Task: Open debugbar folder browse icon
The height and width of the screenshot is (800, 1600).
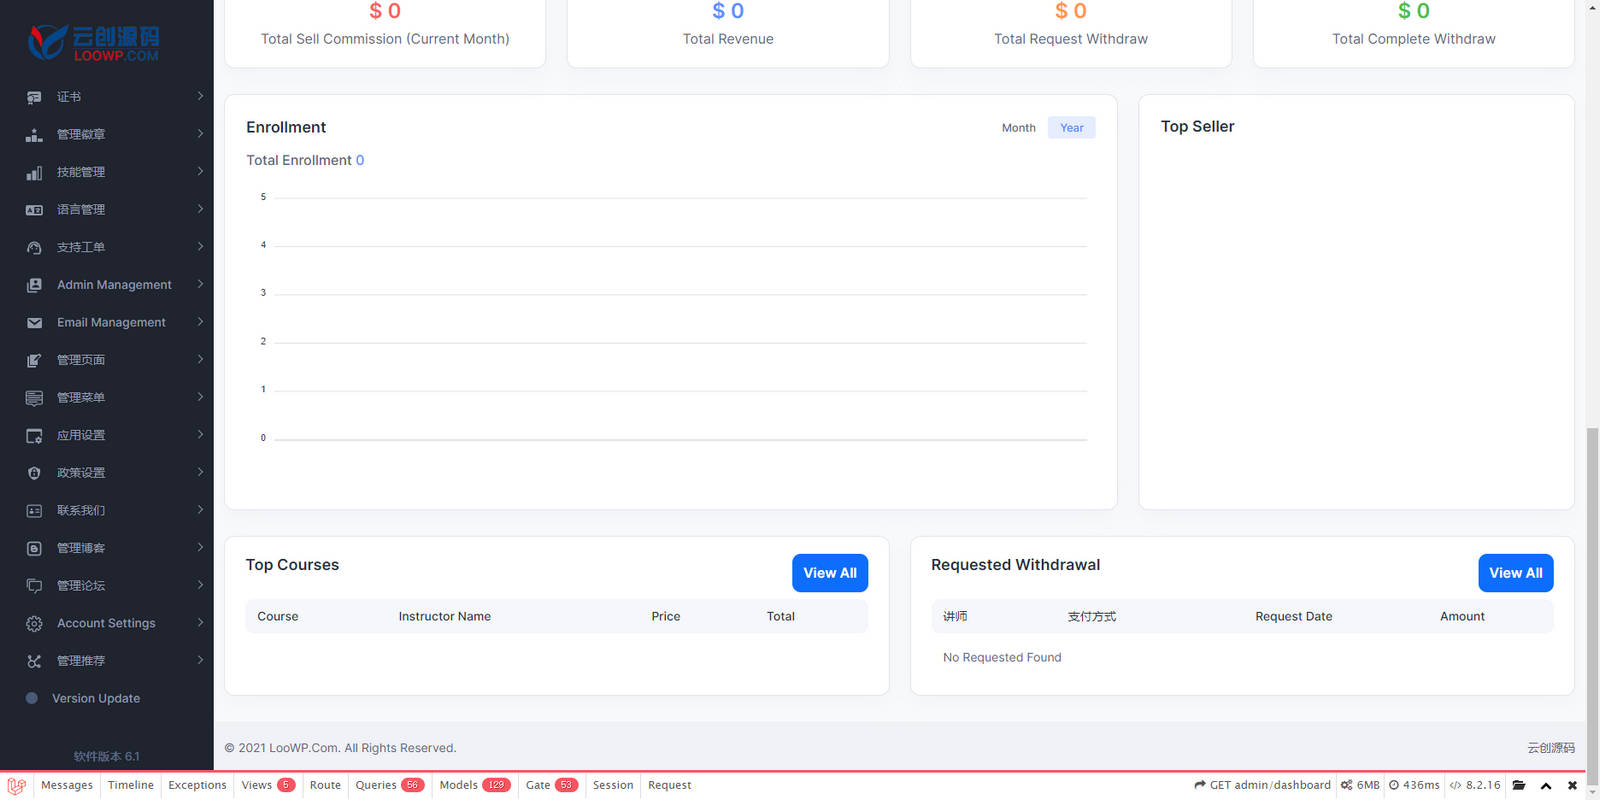Action: click(x=1519, y=785)
